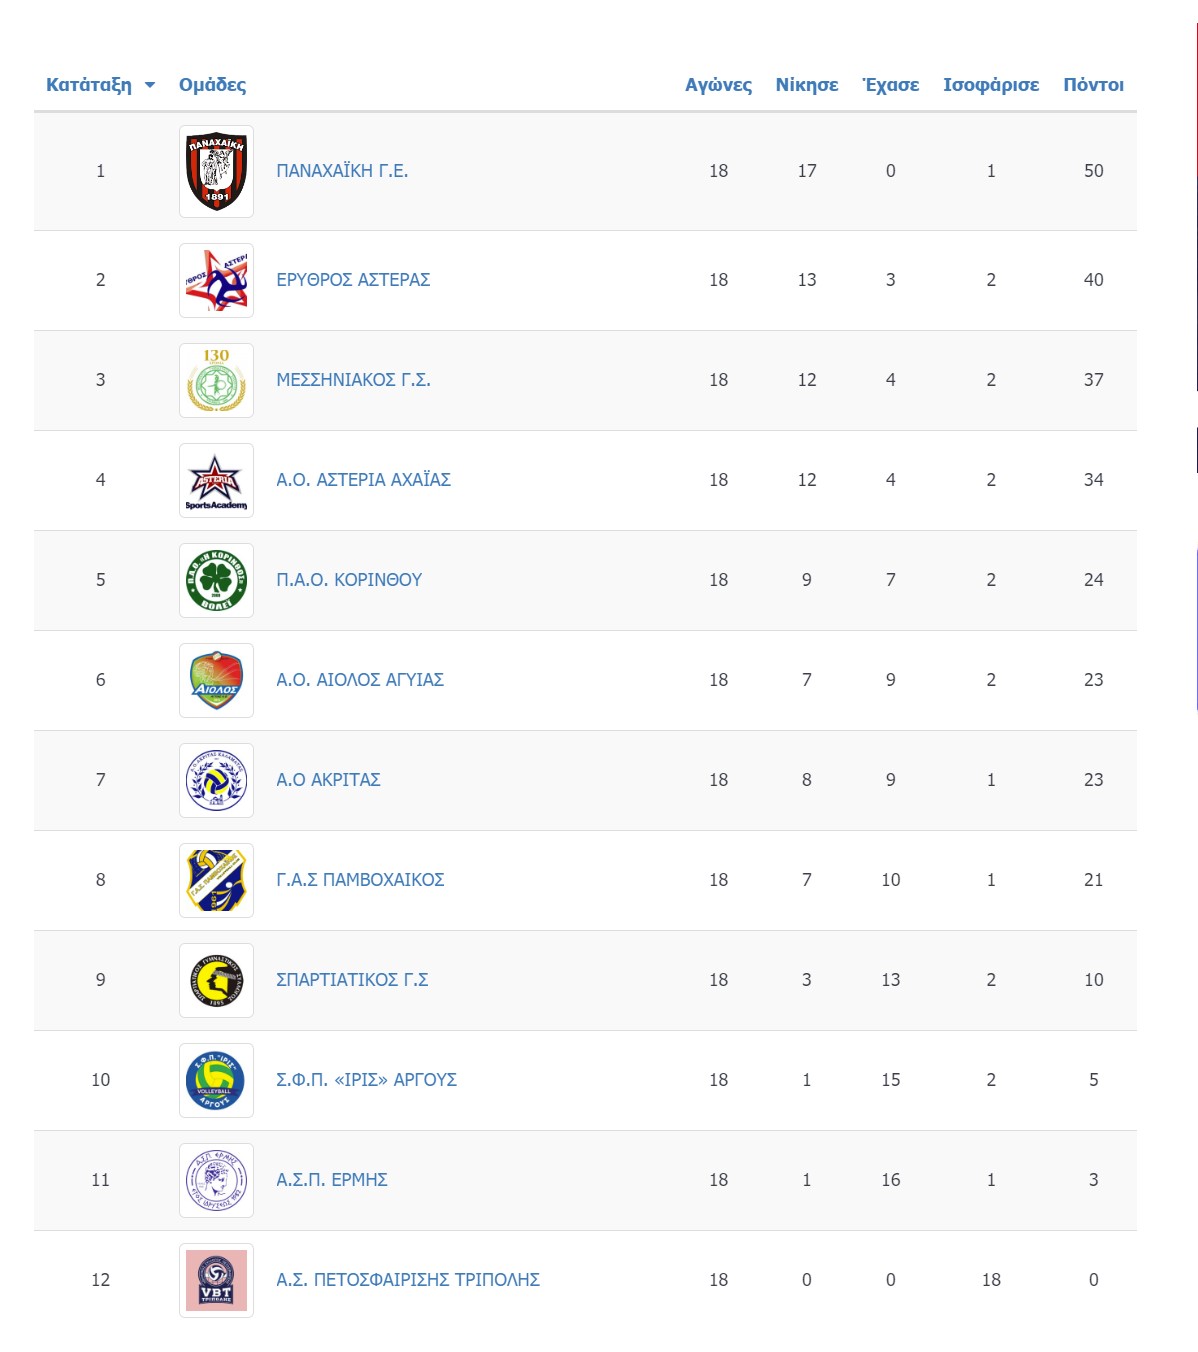Open Α.Σ.Π. ΕΡΜΗΣ team link
The height and width of the screenshot is (1352, 1198).
(332, 1180)
